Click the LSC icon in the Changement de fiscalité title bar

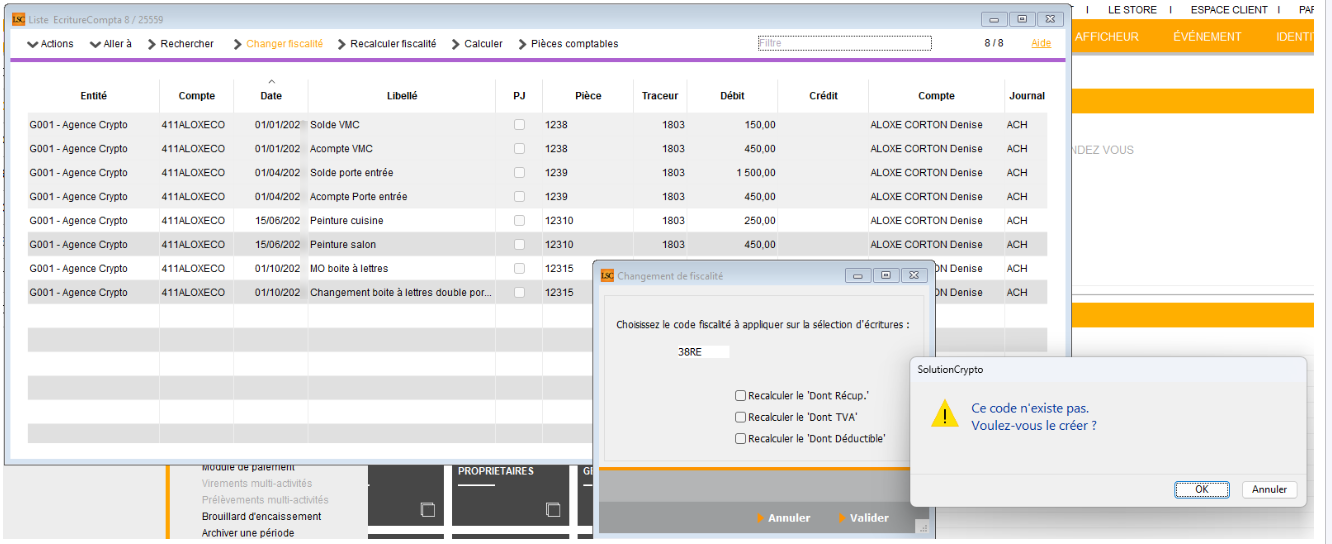(x=607, y=276)
